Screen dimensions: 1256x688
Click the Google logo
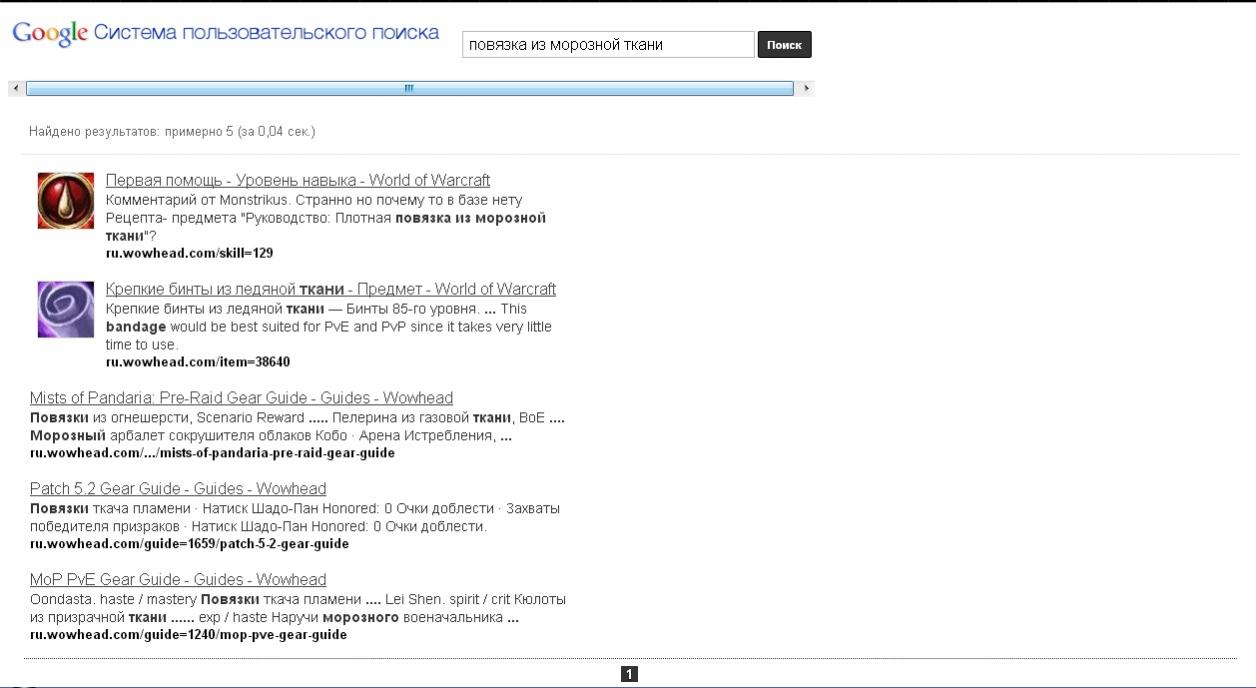coord(50,33)
